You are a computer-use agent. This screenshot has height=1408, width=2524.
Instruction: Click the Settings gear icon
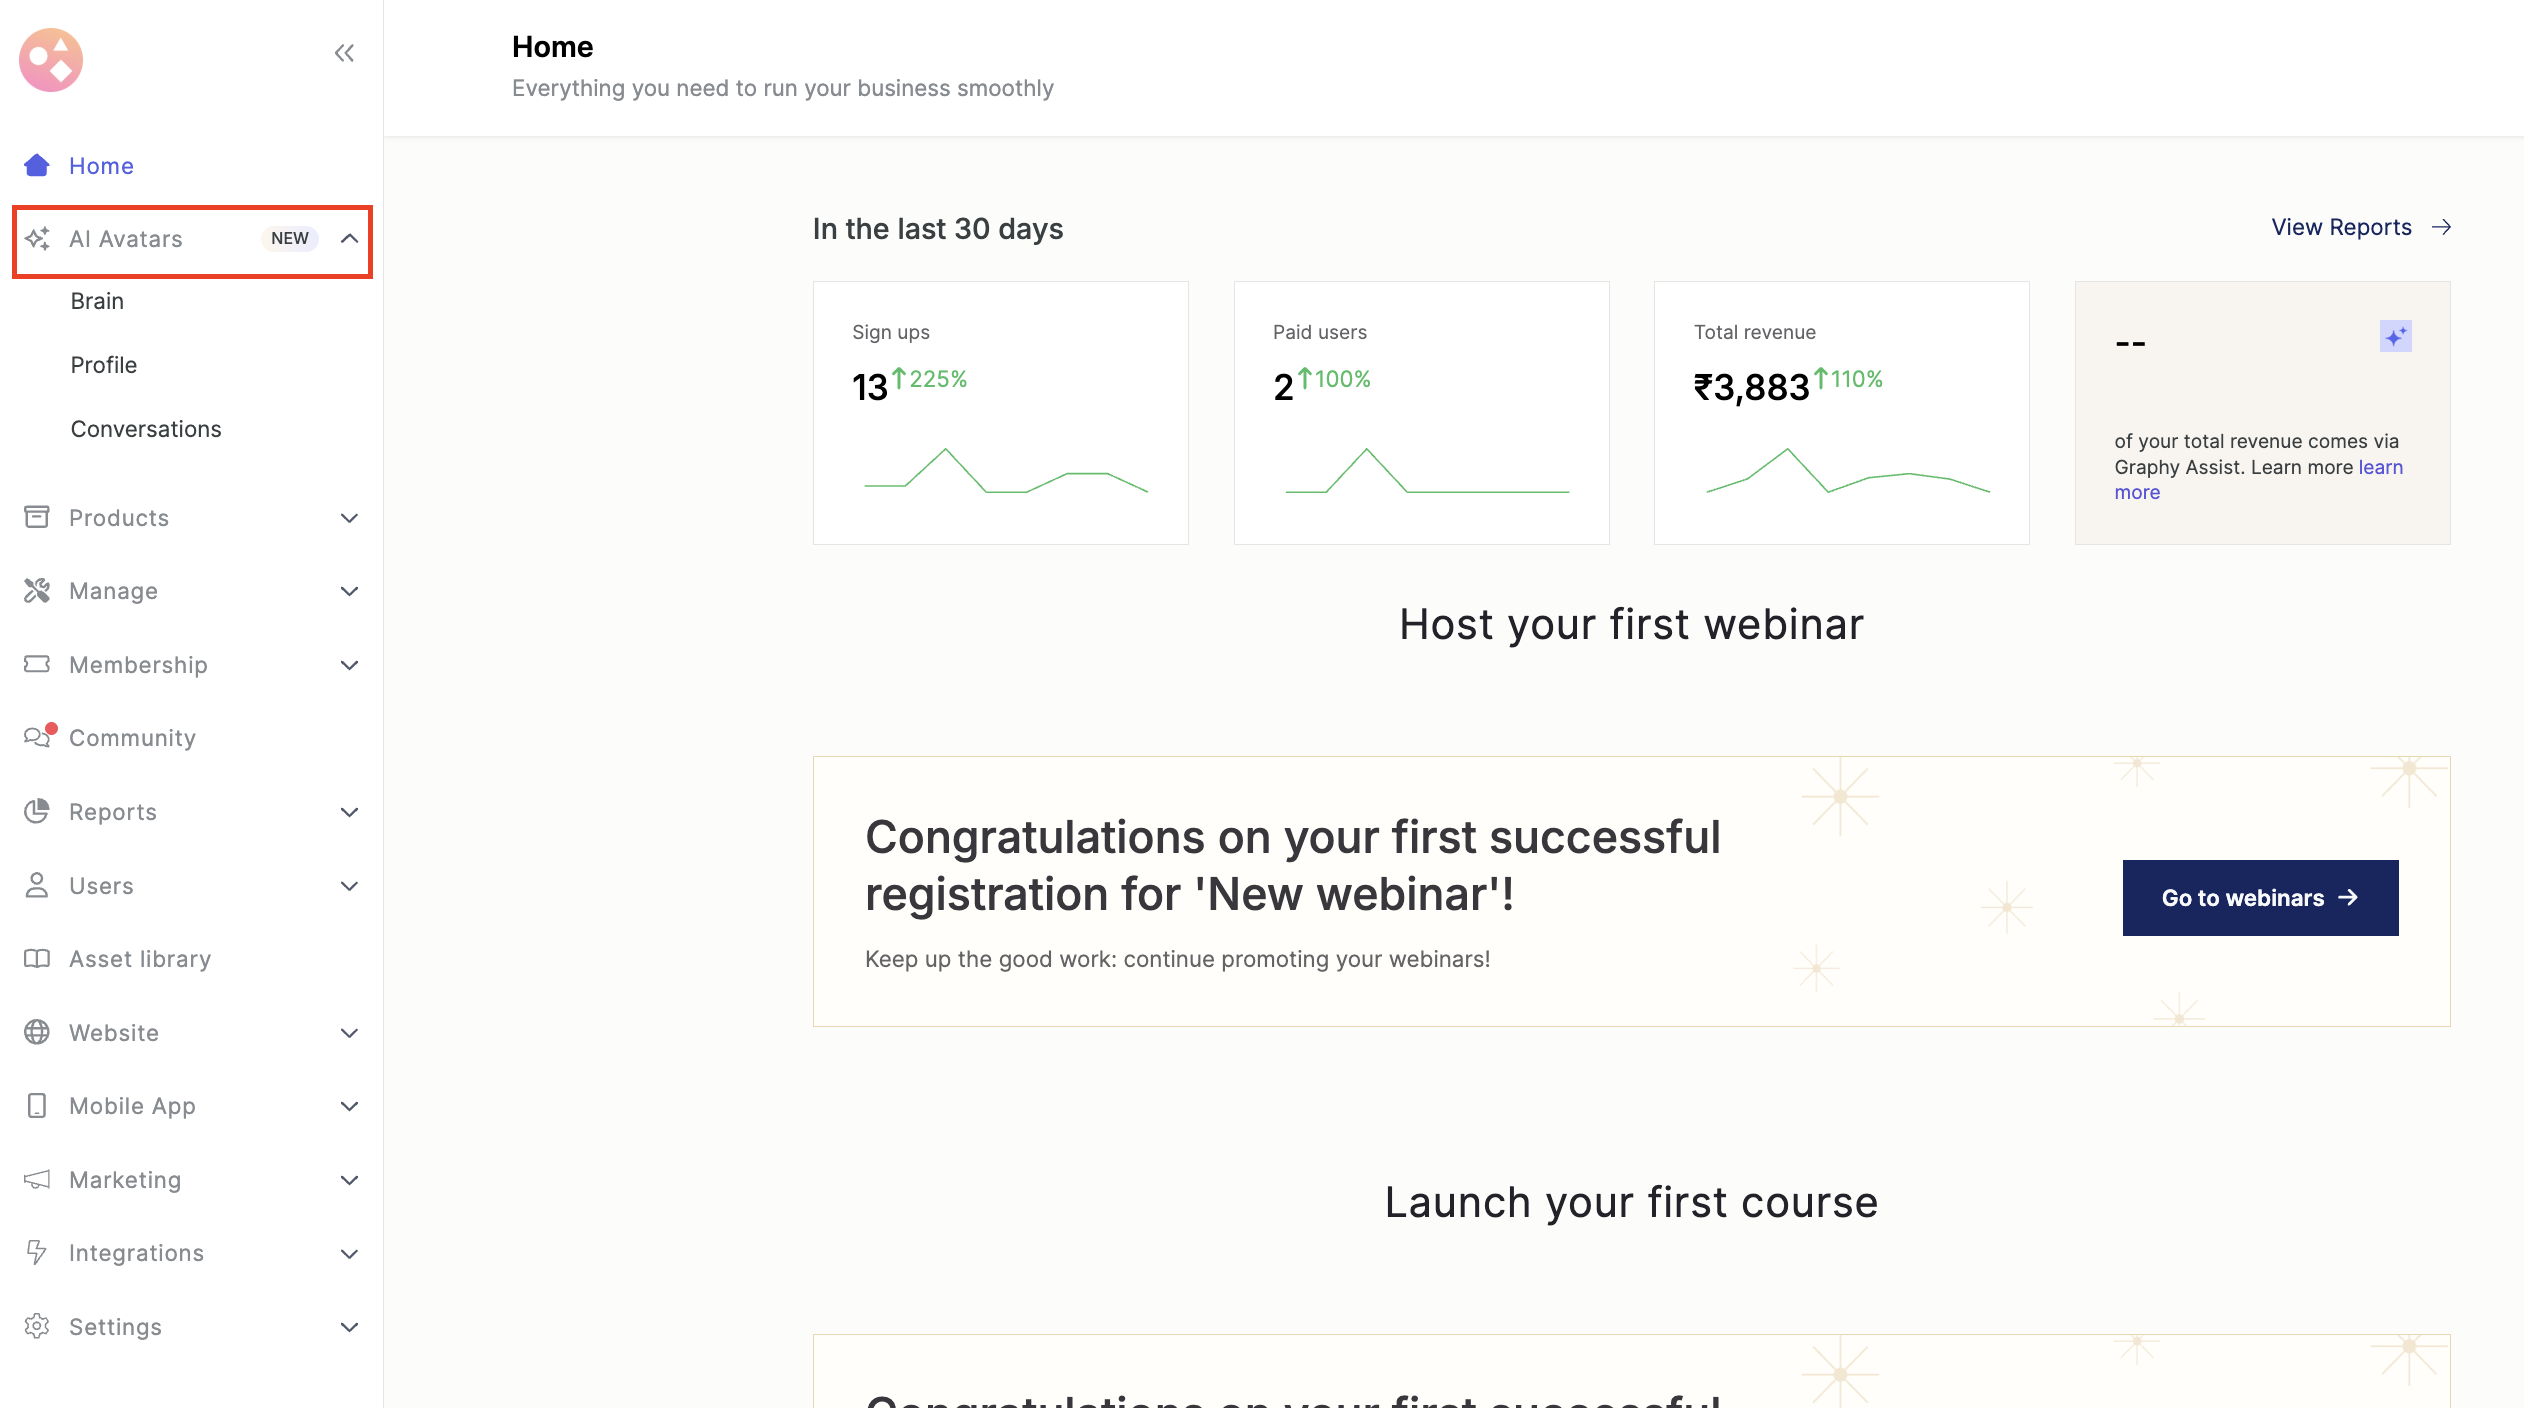tap(37, 1327)
